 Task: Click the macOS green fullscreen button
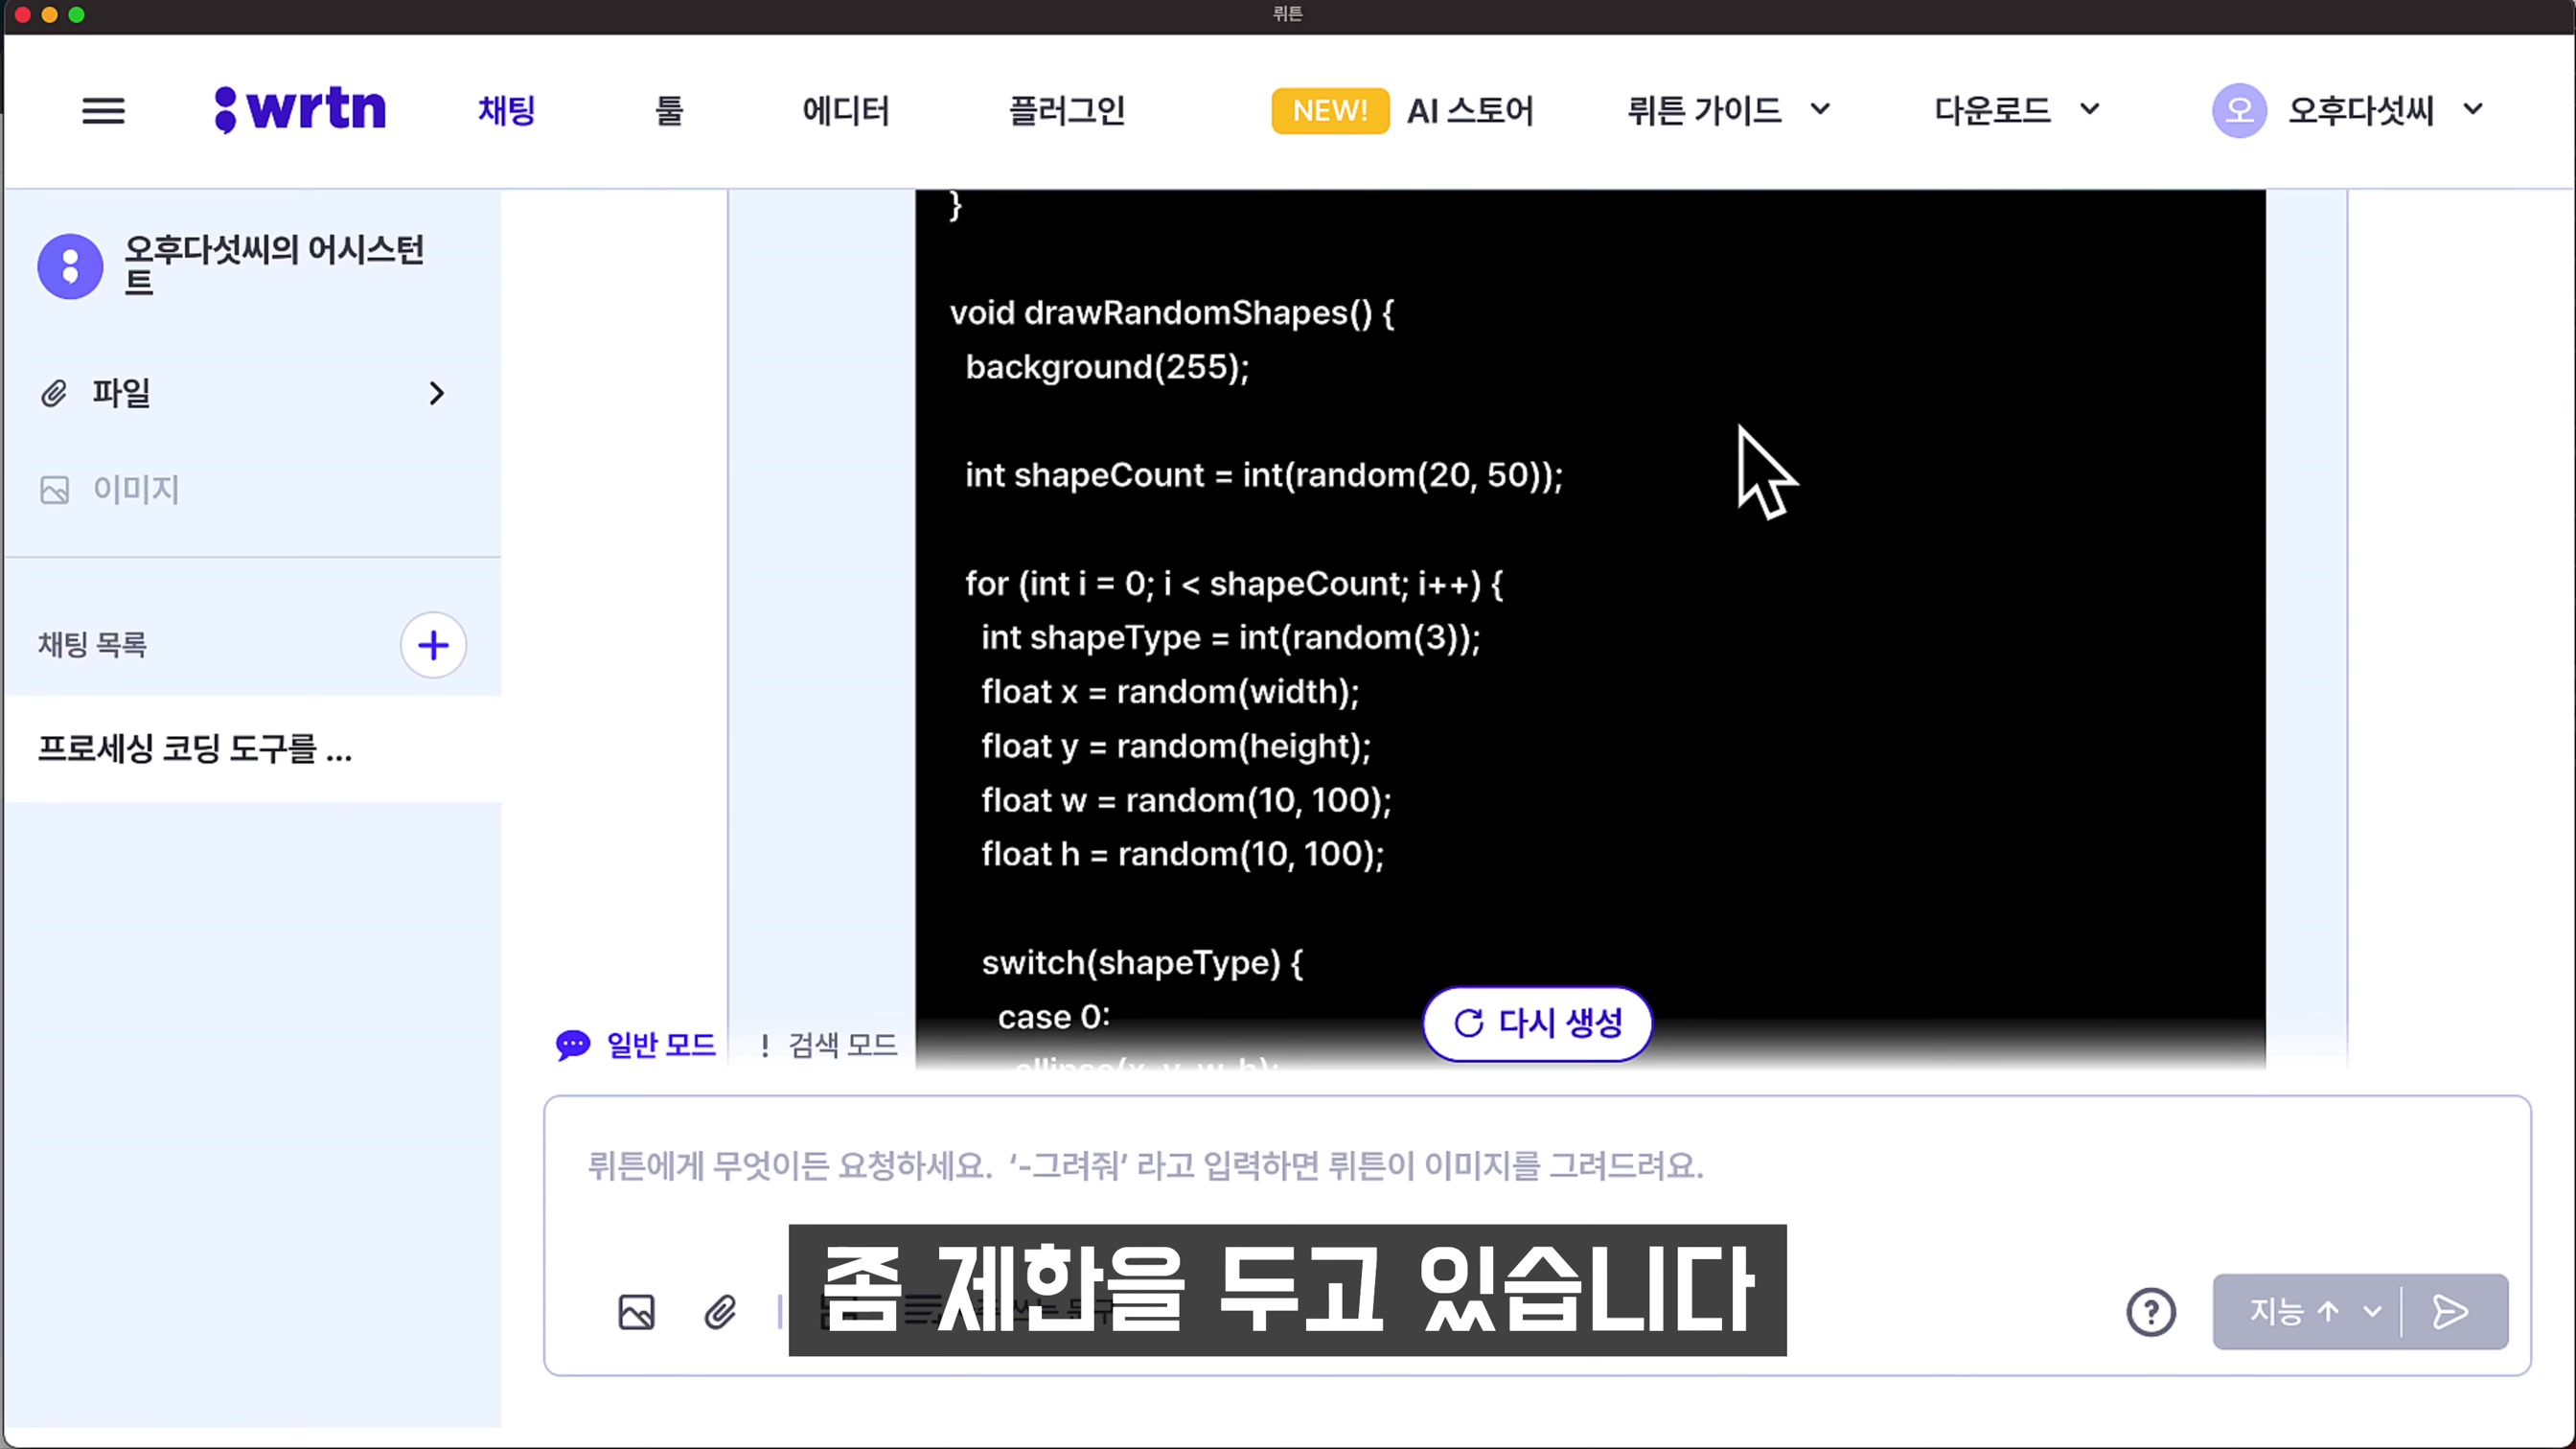[x=76, y=15]
